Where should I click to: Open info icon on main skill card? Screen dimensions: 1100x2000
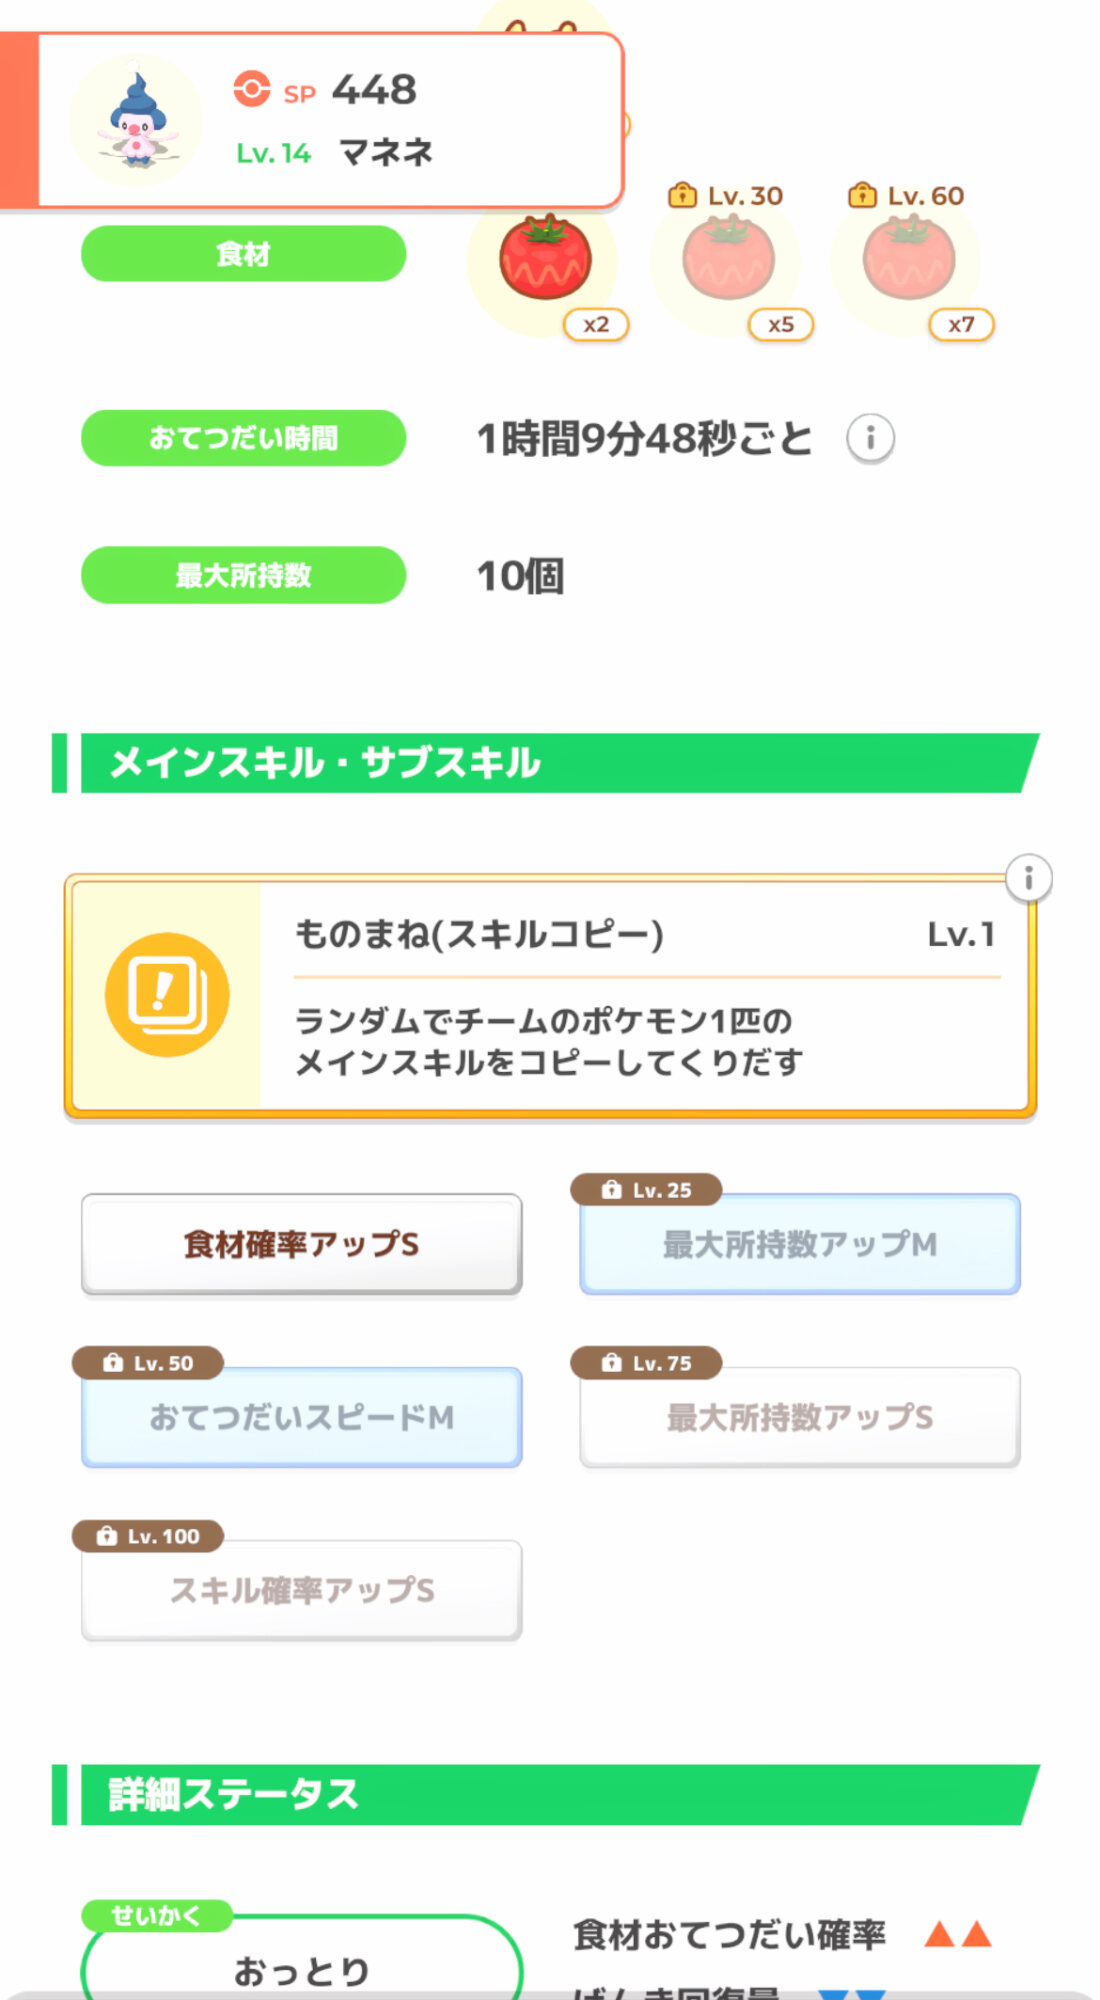tap(1028, 879)
